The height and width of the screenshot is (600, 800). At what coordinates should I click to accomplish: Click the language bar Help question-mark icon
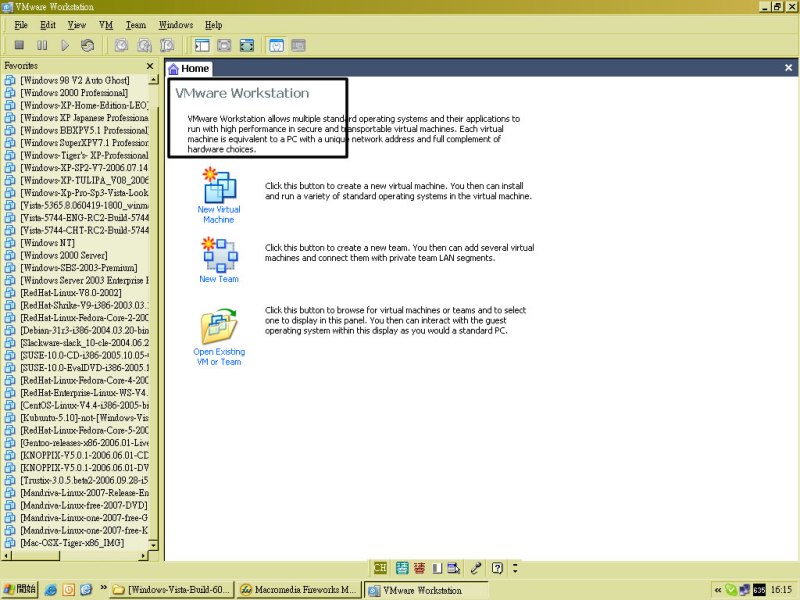pos(497,568)
